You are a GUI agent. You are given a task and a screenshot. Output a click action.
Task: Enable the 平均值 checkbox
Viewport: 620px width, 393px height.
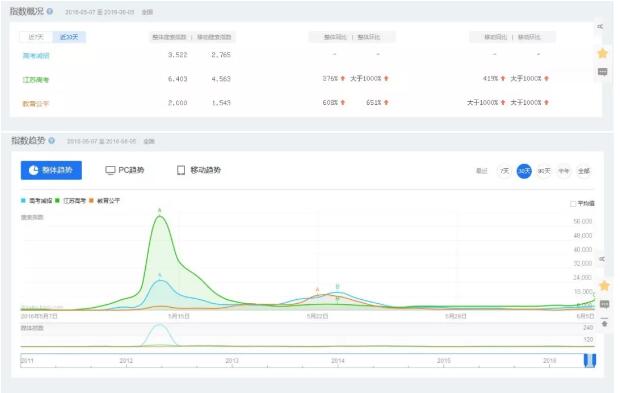coord(573,204)
